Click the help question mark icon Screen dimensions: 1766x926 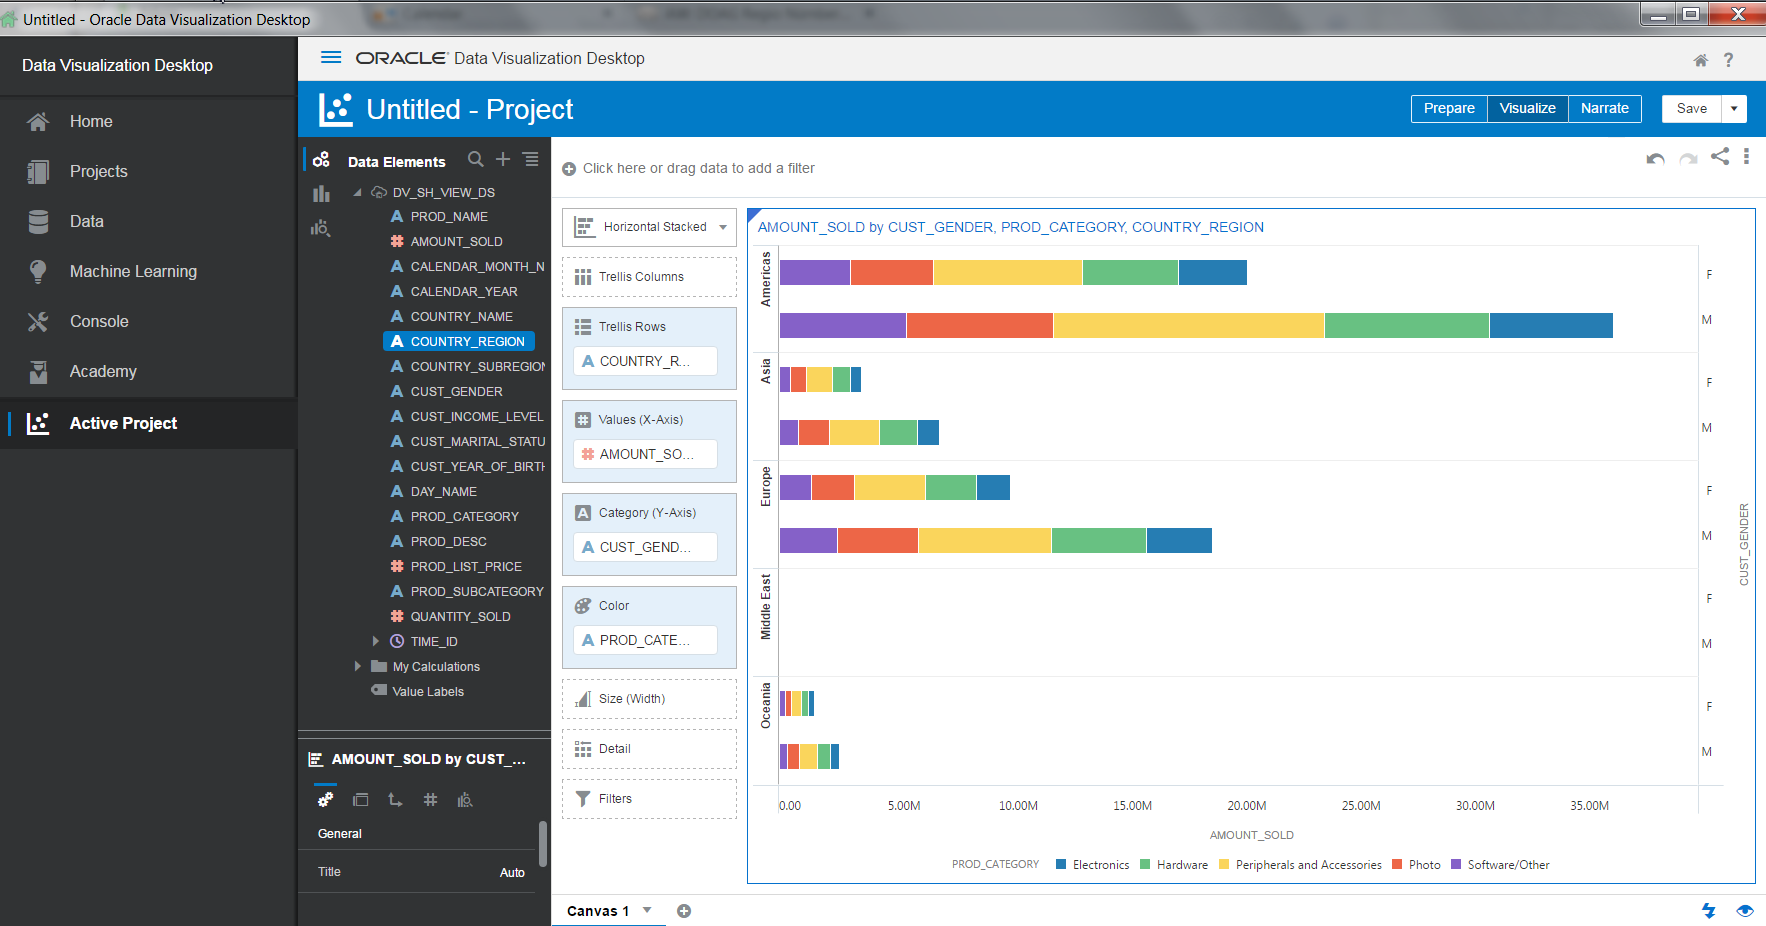(1728, 60)
